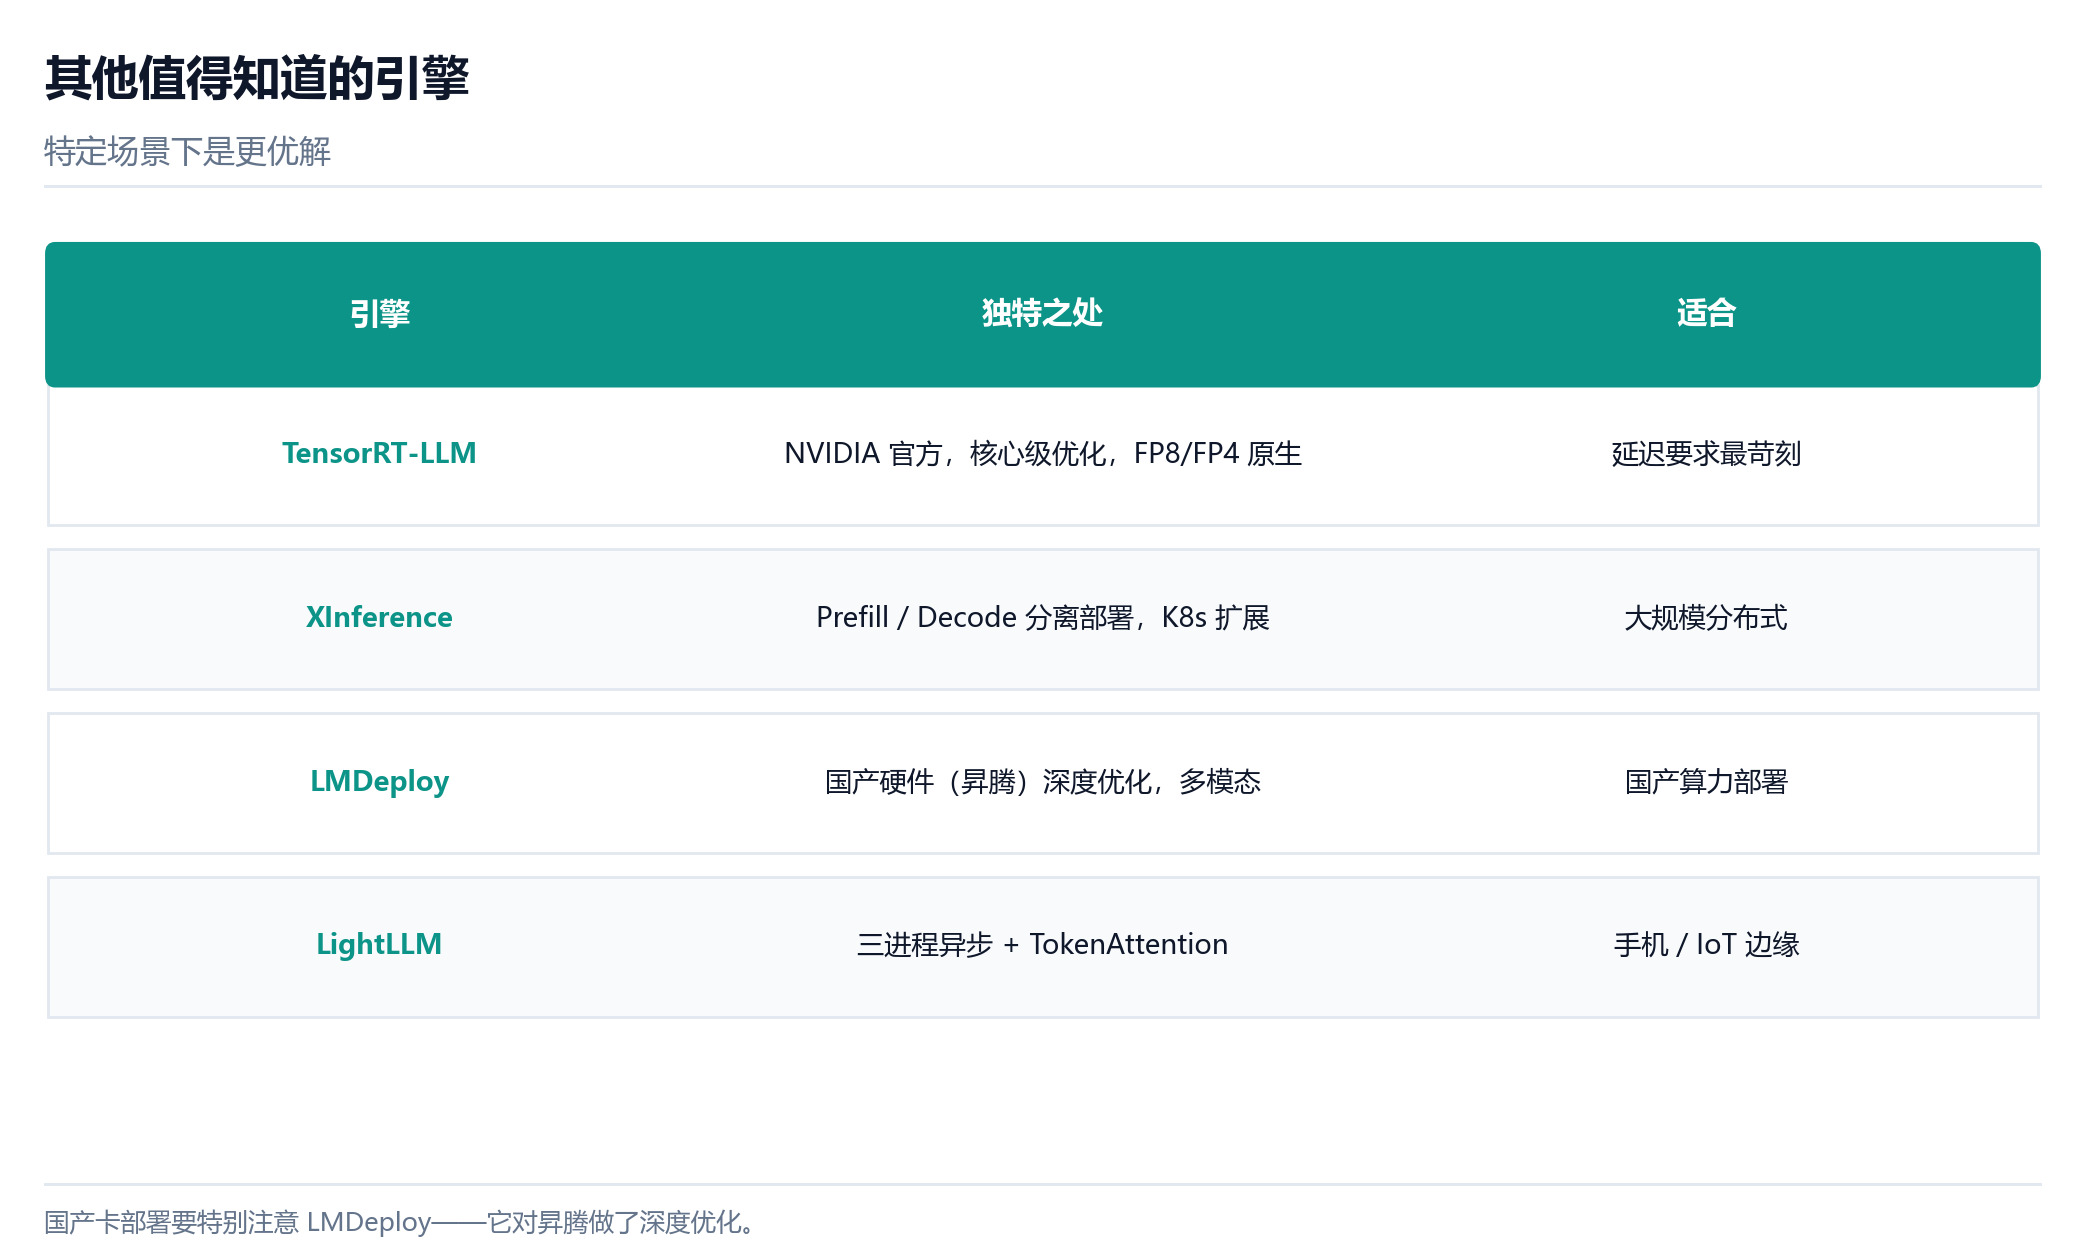
Task: Click the 国产算力部署 cell
Action: tap(1706, 781)
